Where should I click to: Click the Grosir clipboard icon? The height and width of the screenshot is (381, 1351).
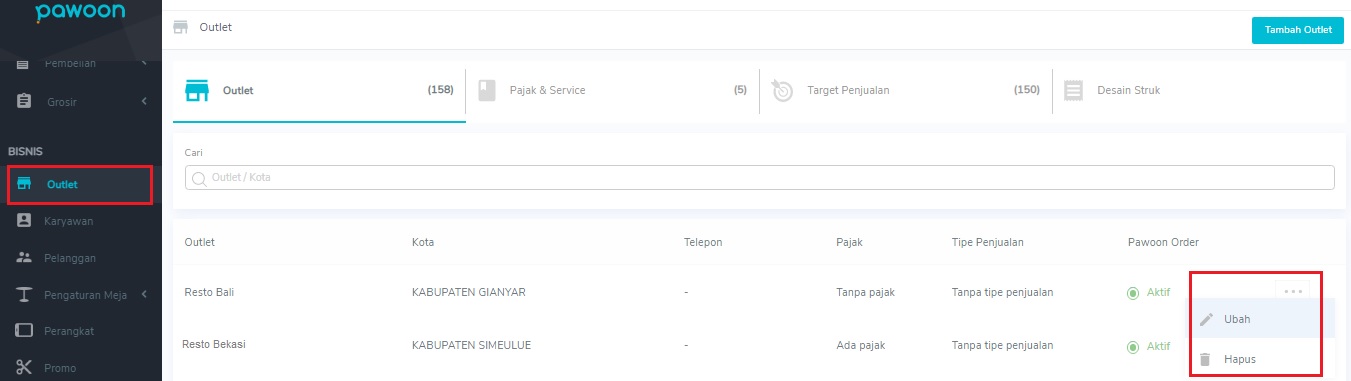pos(24,101)
